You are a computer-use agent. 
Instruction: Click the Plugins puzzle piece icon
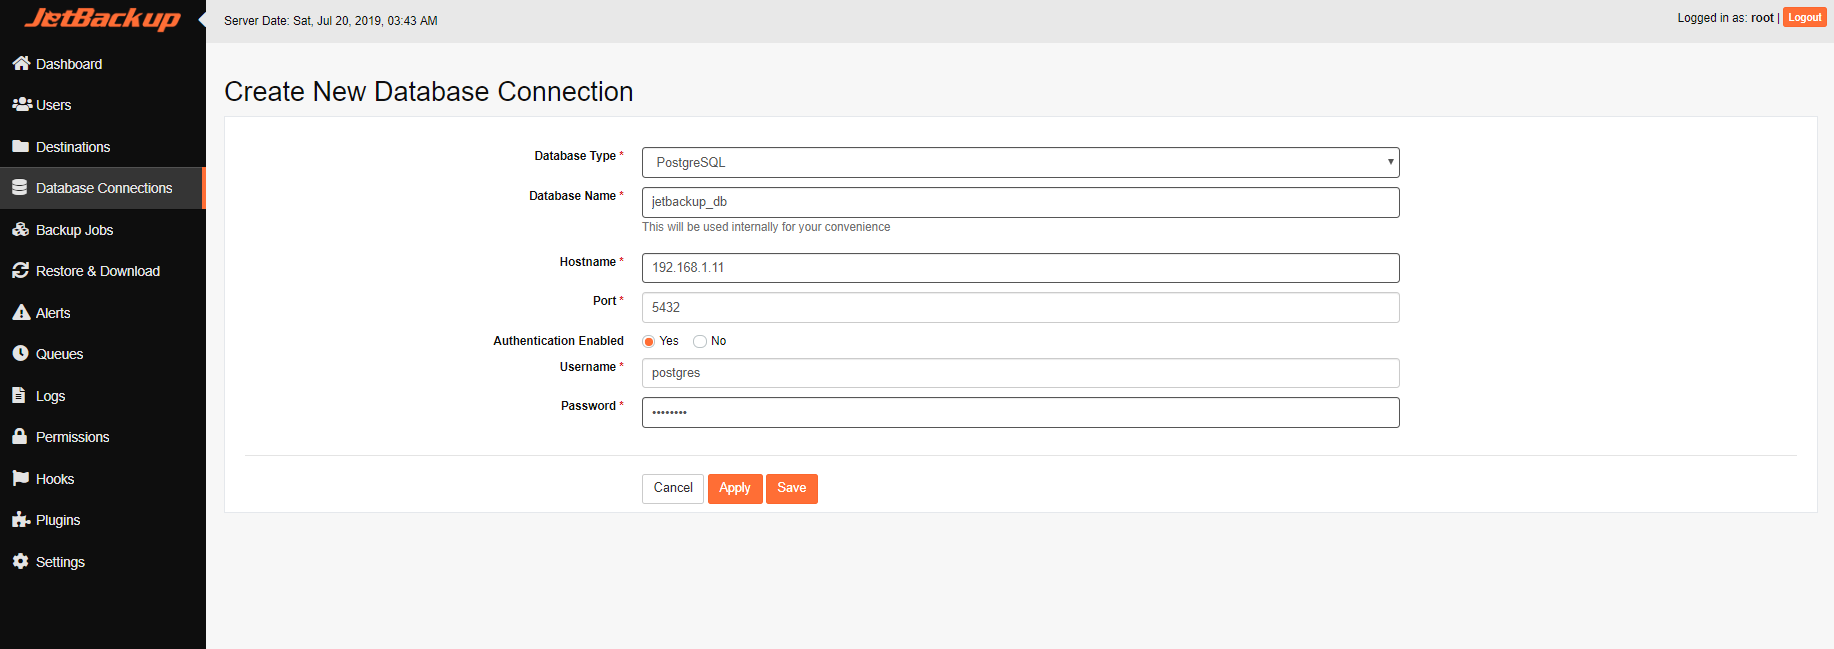(21, 519)
